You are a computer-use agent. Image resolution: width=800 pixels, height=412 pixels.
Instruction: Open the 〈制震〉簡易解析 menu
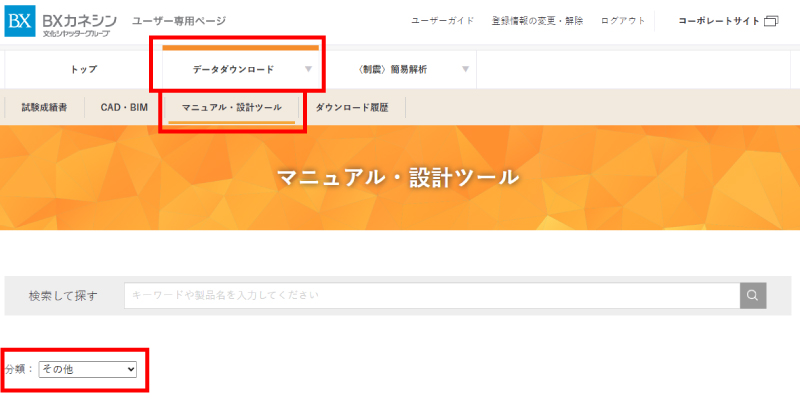tap(392, 69)
